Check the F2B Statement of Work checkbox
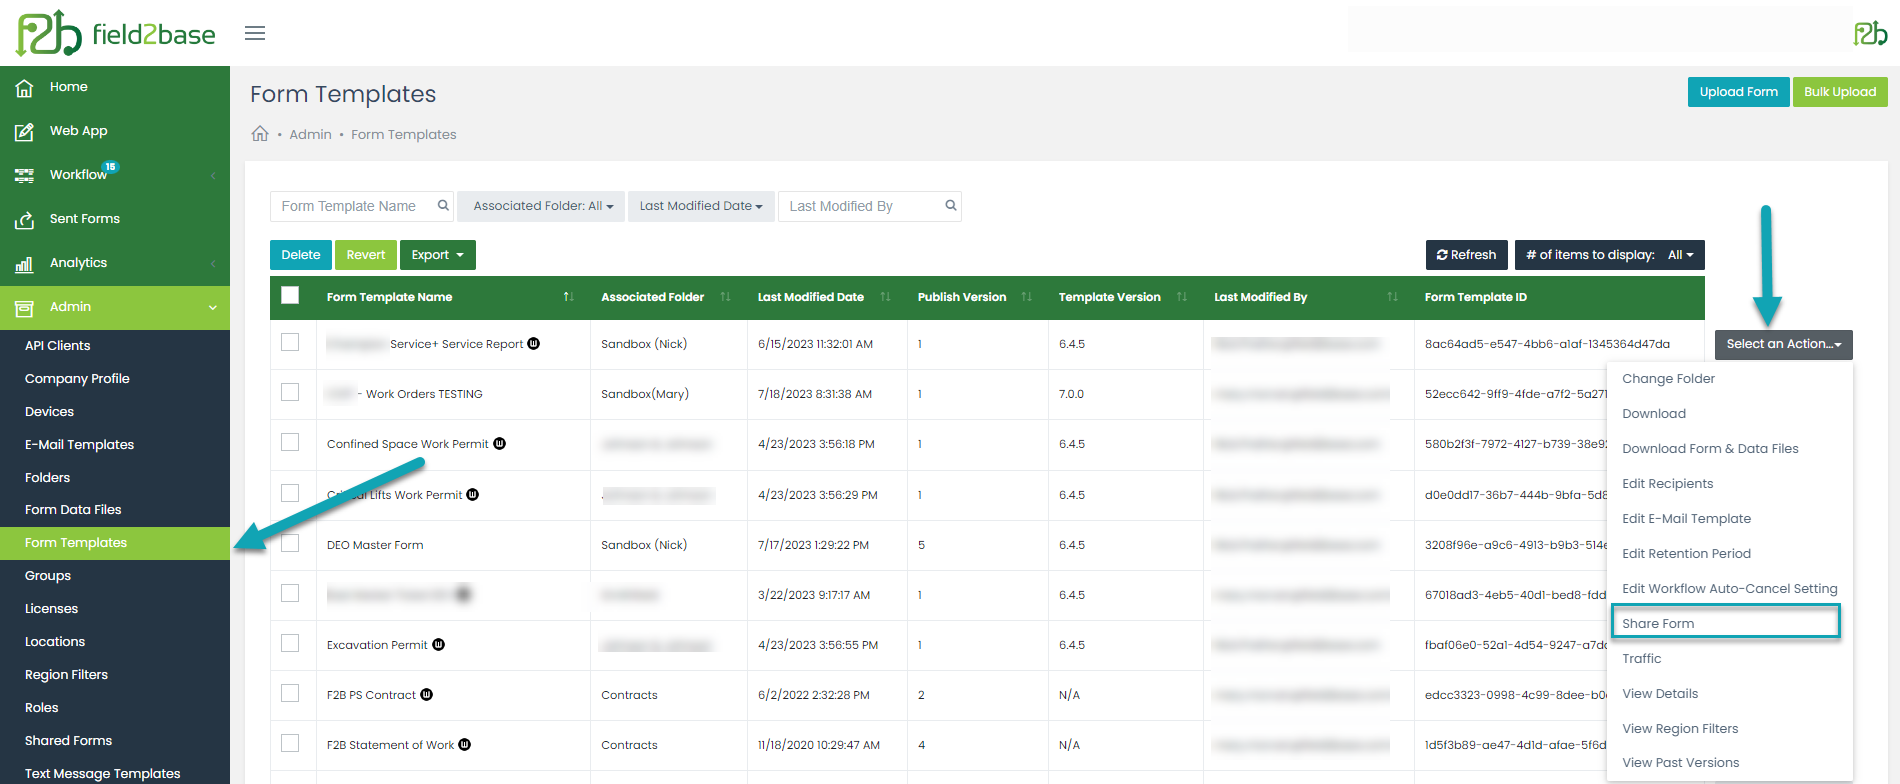This screenshot has width=1900, height=784. tap(290, 743)
